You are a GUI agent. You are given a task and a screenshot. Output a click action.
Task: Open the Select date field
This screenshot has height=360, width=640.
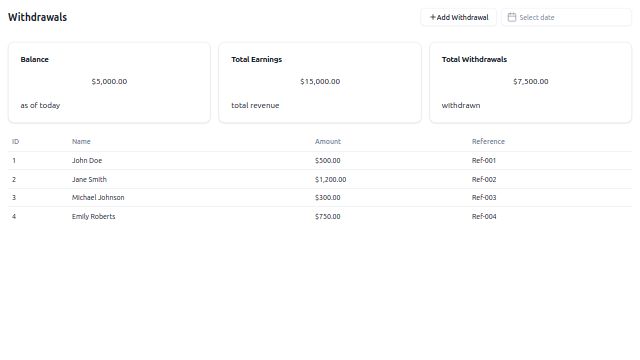pos(567,17)
